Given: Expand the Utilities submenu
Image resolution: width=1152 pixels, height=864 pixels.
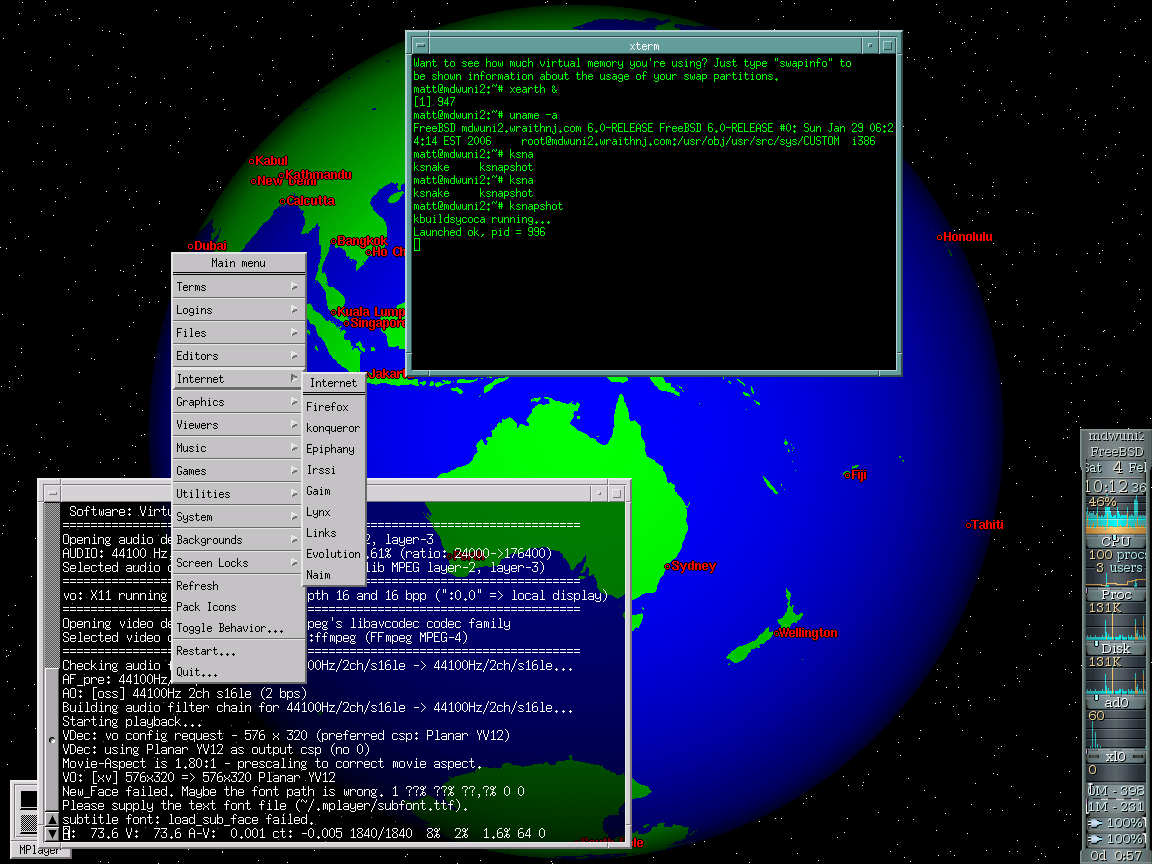Looking at the screenshot, I should [x=238, y=494].
